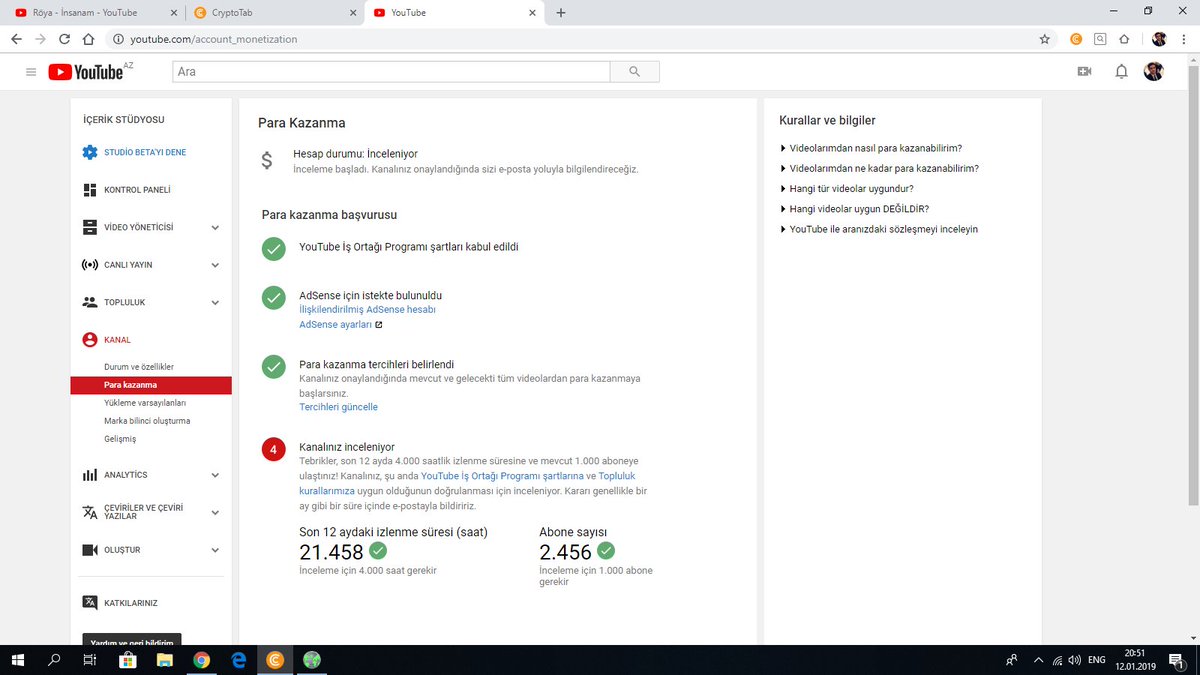Screen dimensions: 1200x675
Task: Open Chrome's three-dot menu
Action: pos(1184,40)
